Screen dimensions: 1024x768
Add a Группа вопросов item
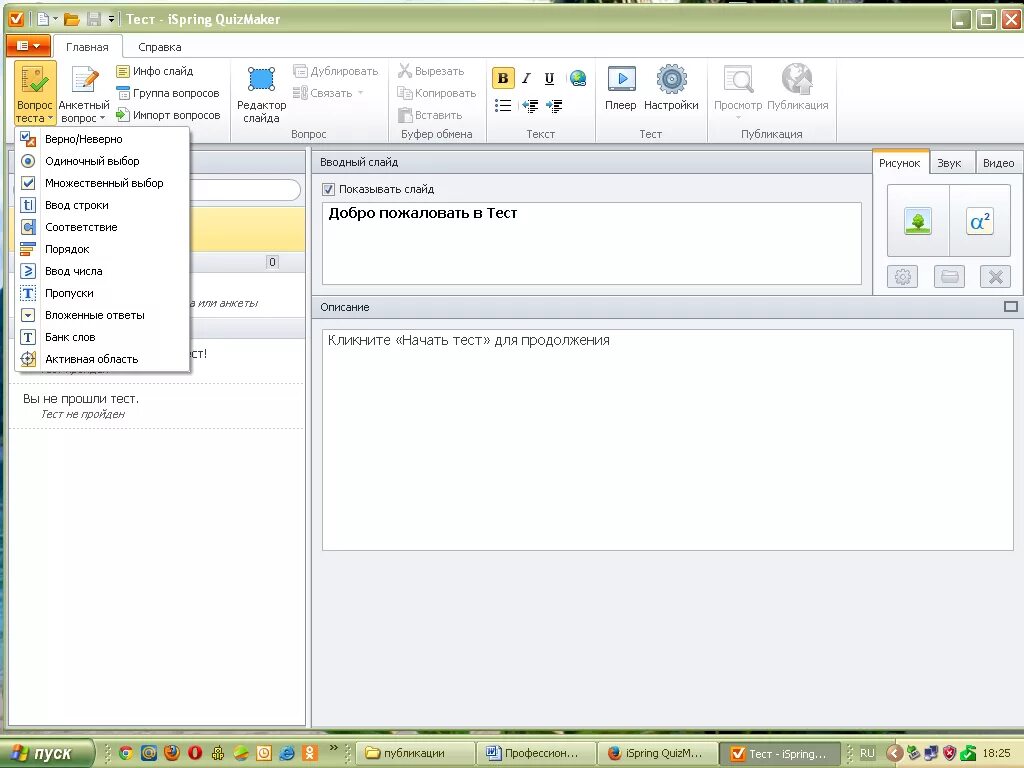click(168, 93)
